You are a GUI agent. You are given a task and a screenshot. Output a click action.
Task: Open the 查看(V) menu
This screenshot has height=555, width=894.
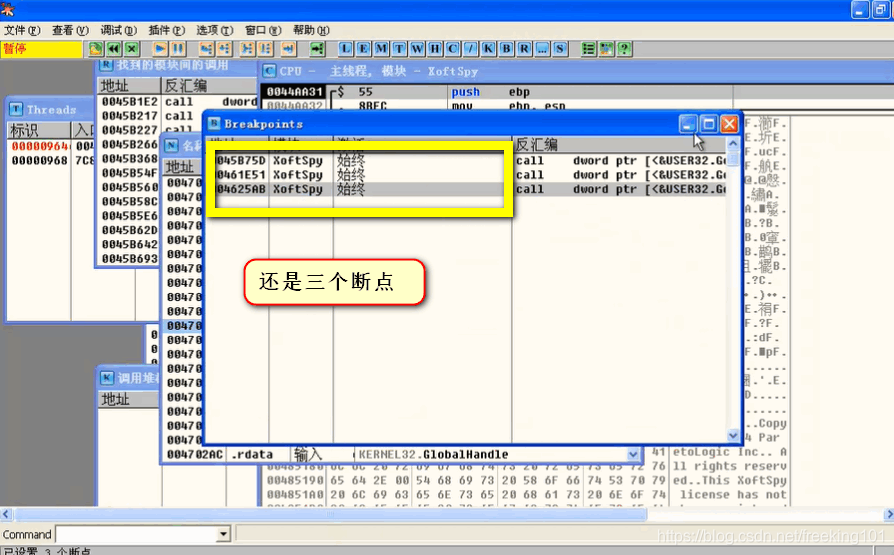coord(71,30)
